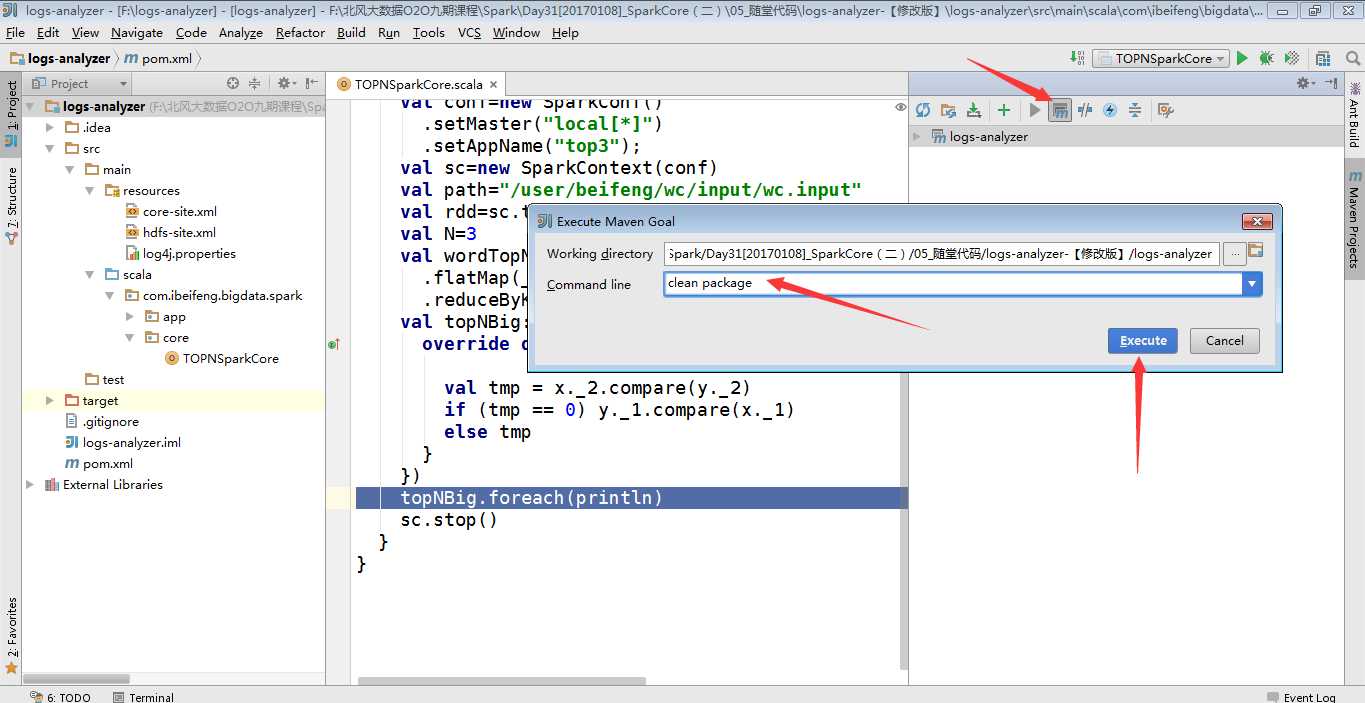
Task: Click Search Everywhere magnifier icon
Action: 1352,58
